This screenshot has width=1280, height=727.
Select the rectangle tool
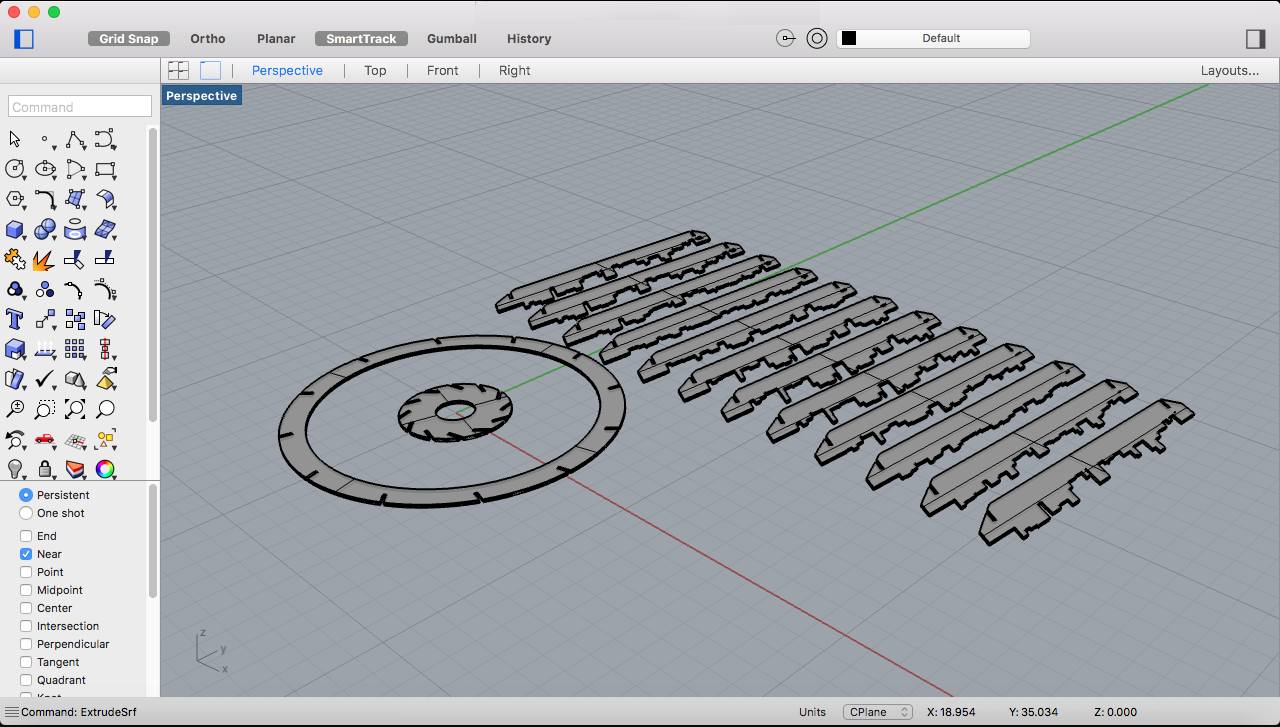pyautogui.click(x=105, y=169)
